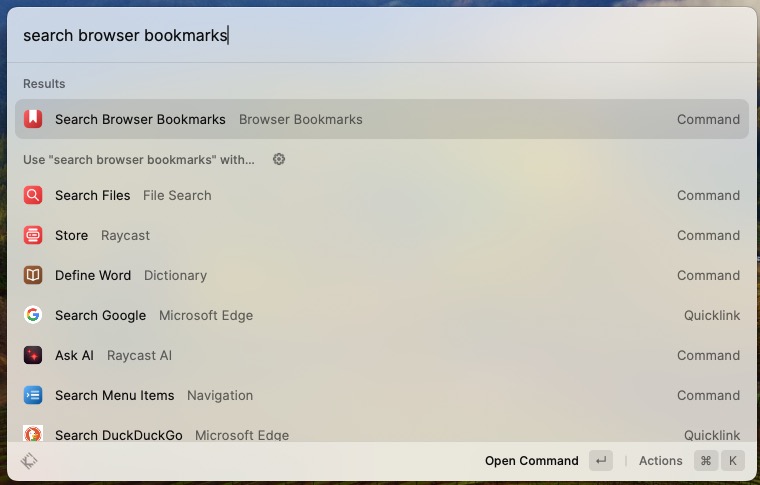Viewport: 760px width, 485px height.
Task: Click the Search Menu Items blue icon
Action: click(x=33, y=395)
